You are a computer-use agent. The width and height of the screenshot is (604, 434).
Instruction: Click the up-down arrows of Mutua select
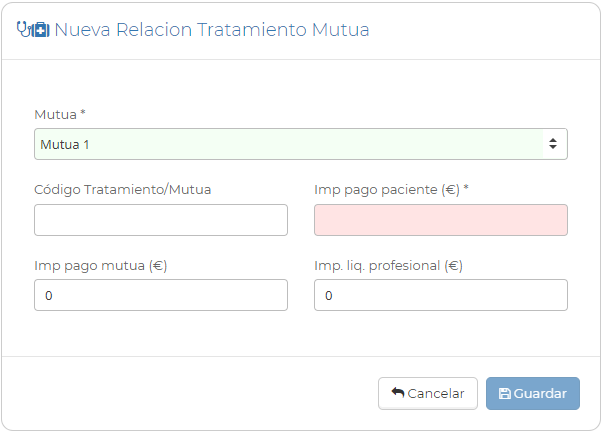coord(552,144)
